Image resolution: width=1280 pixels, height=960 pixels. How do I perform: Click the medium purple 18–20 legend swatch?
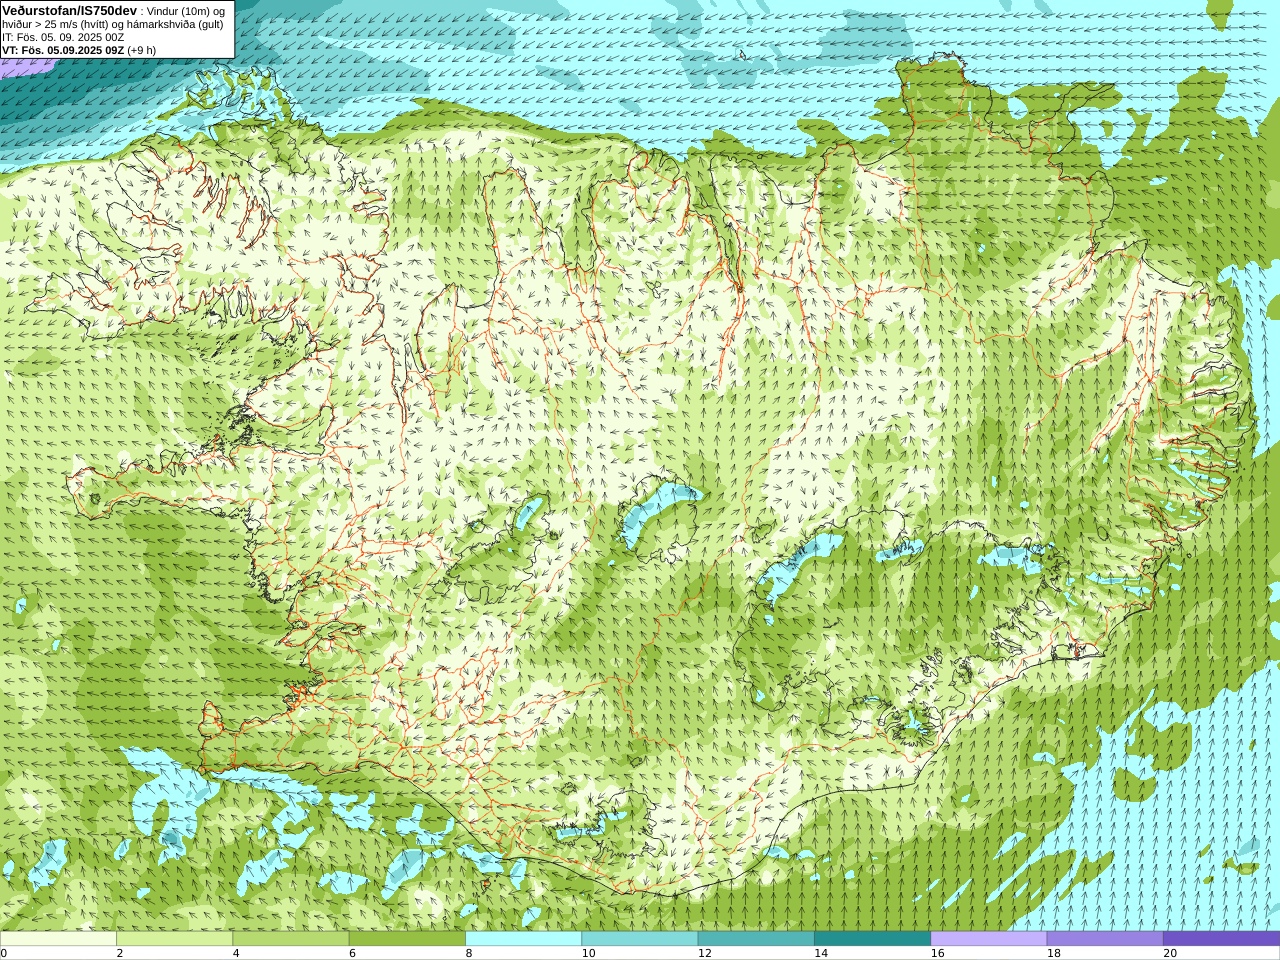[x=1105, y=939]
